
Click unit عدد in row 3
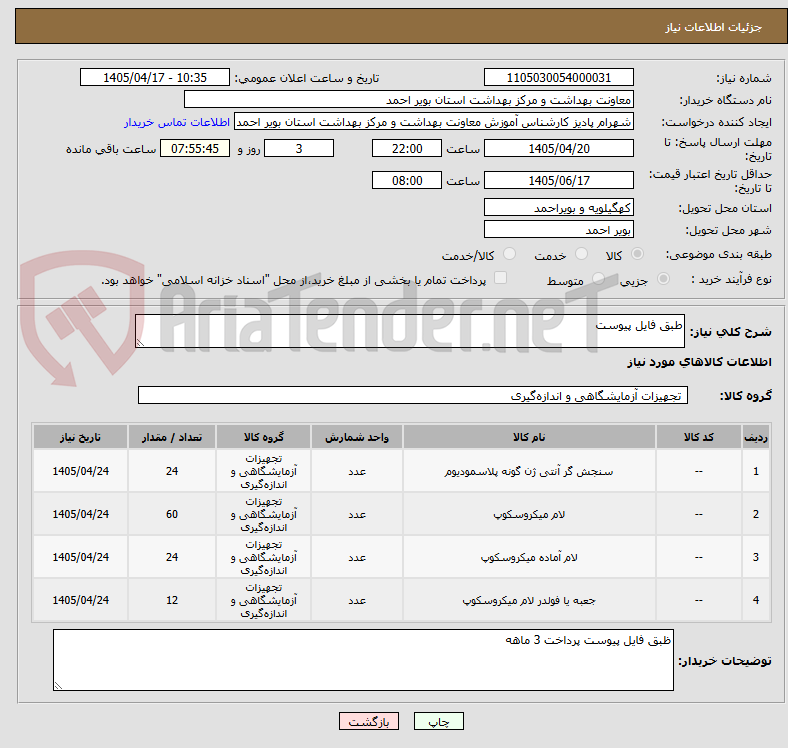coord(357,557)
